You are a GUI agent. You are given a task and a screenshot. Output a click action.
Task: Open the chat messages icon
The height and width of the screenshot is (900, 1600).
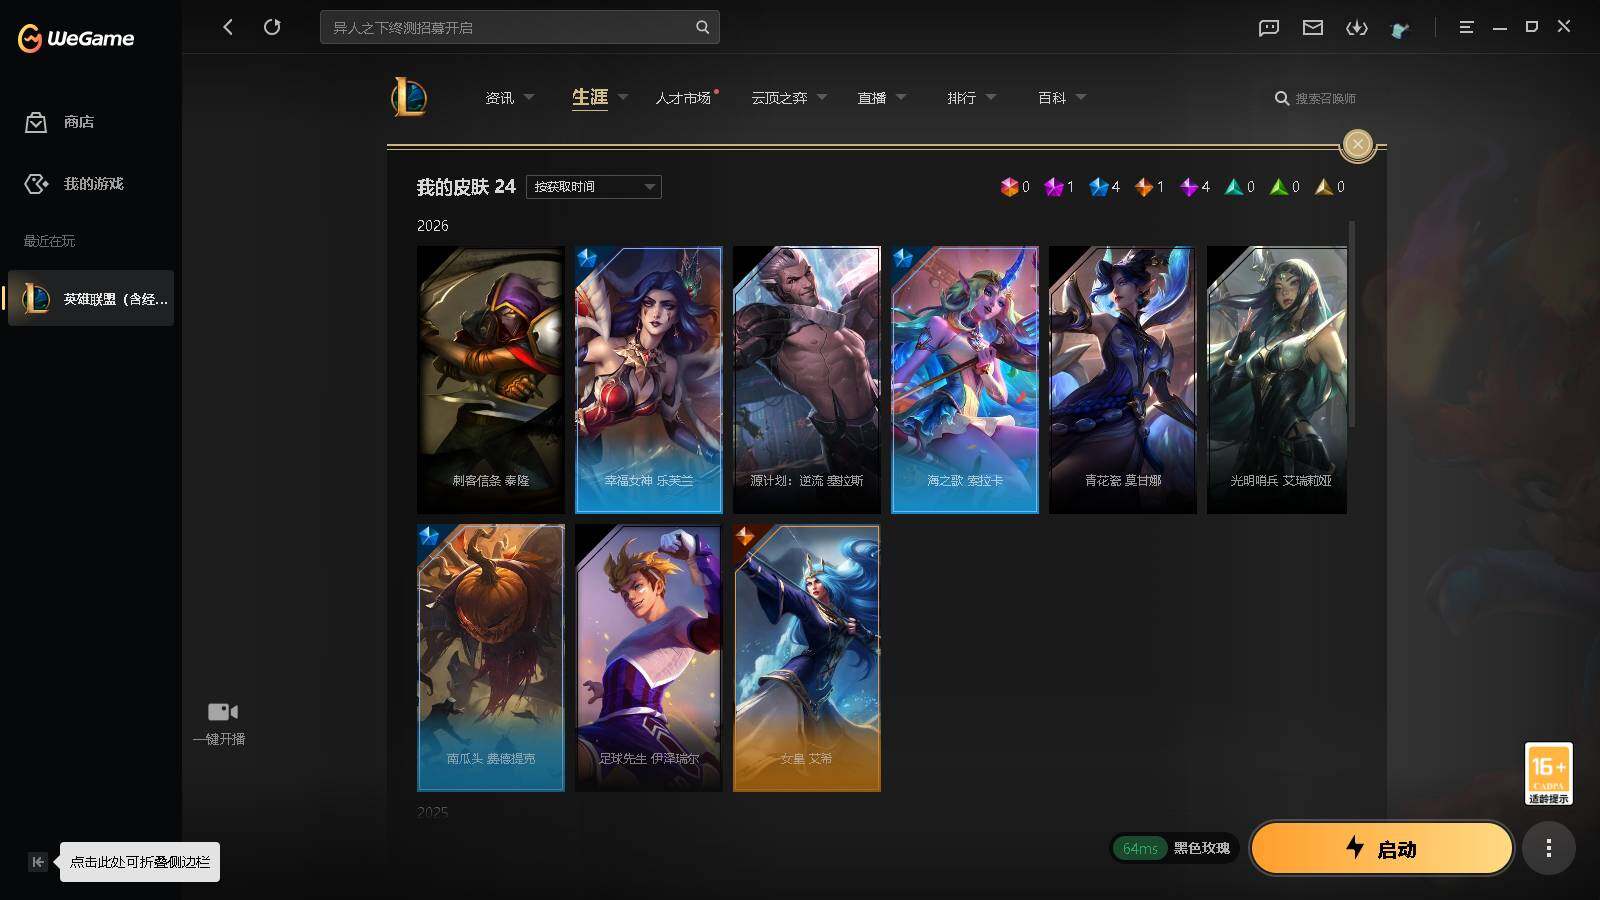pos(1269,28)
